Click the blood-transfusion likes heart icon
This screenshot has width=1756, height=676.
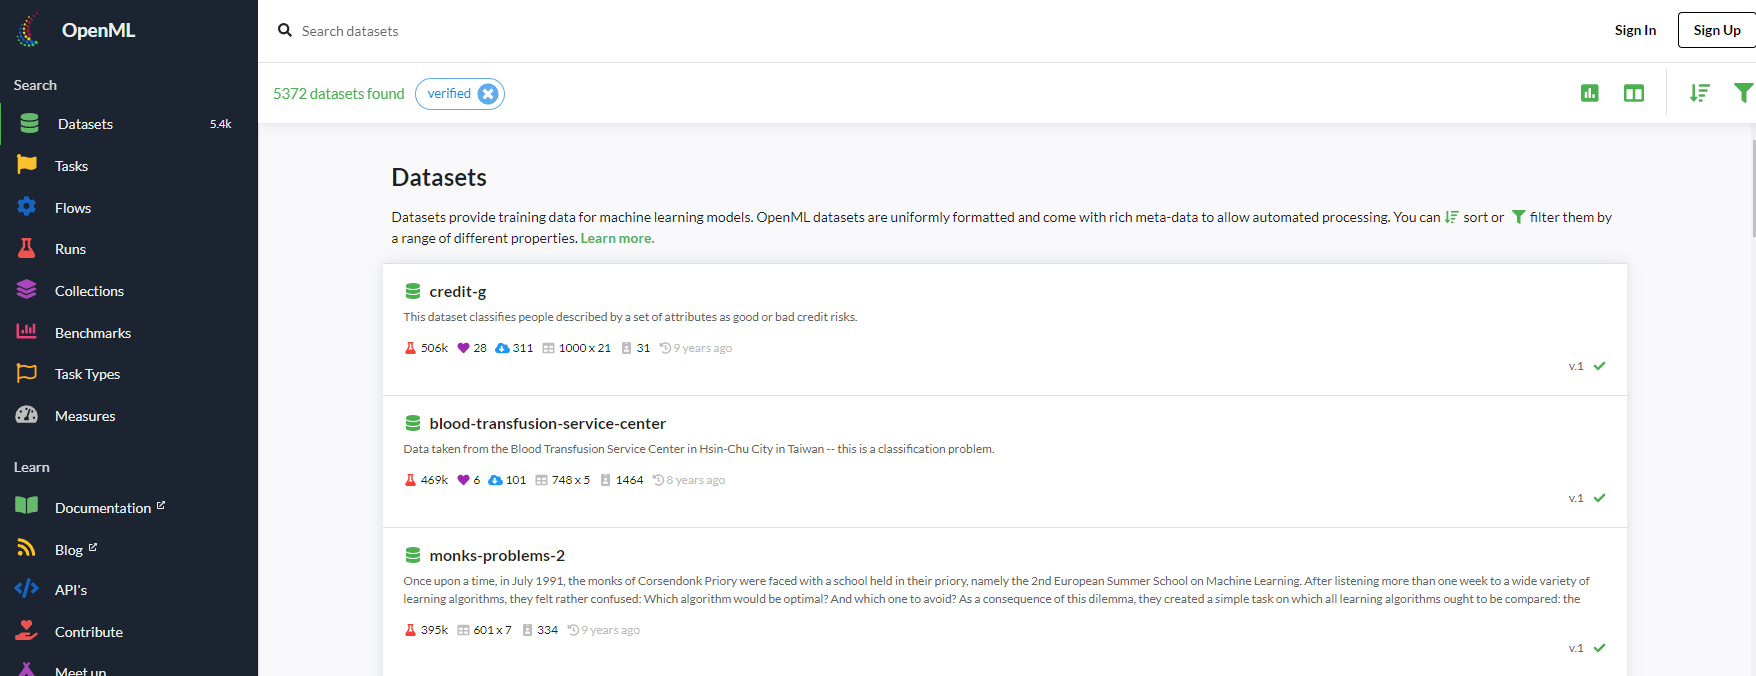point(463,480)
